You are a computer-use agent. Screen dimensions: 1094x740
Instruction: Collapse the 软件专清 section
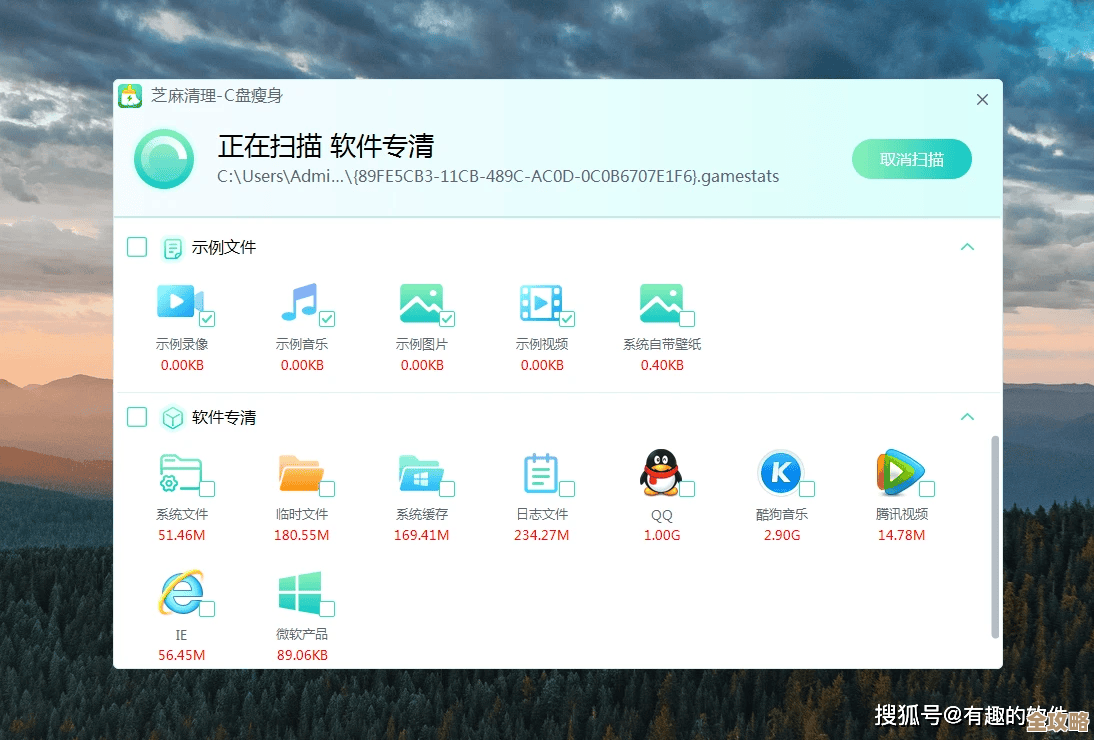(x=967, y=417)
